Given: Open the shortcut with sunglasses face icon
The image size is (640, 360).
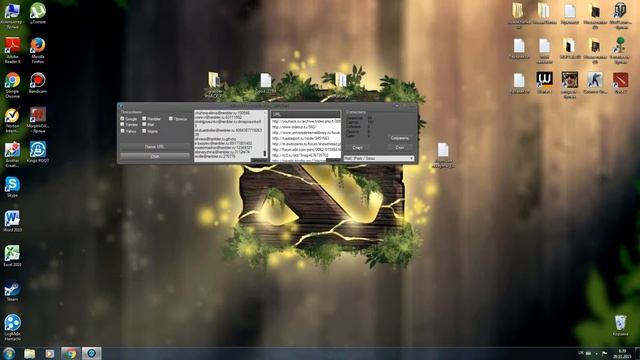Looking at the screenshot, I should tap(570, 85).
